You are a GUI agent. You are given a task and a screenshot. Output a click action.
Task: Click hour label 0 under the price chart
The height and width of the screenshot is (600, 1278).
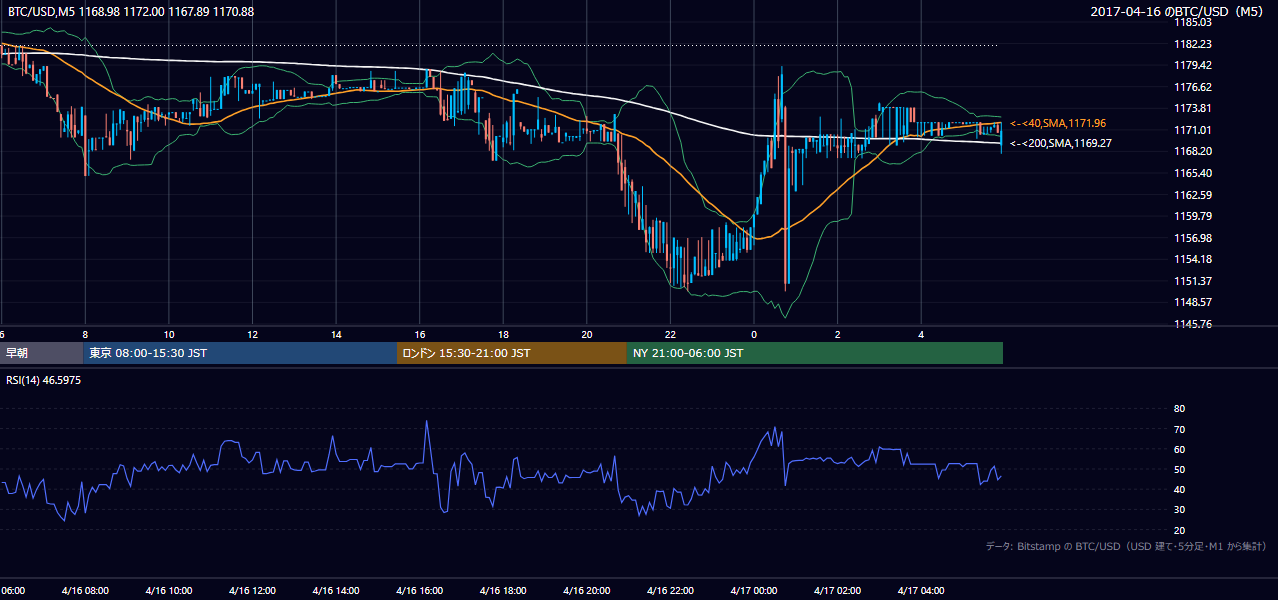coord(754,334)
